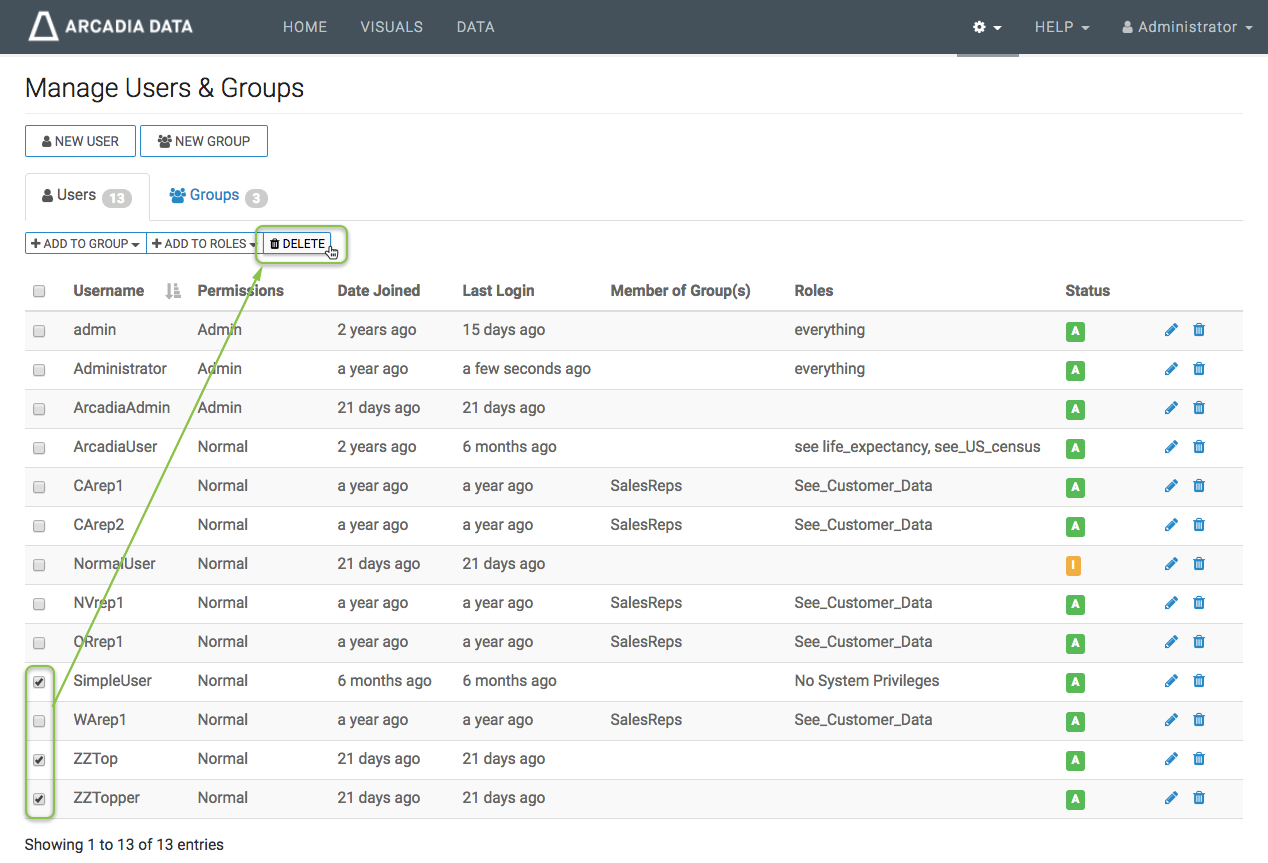Image resolution: width=1268 pixels, height=863 pixels.
Task: Uncheck the SimpleUser checkbox
Action: (x=39, y=682)
